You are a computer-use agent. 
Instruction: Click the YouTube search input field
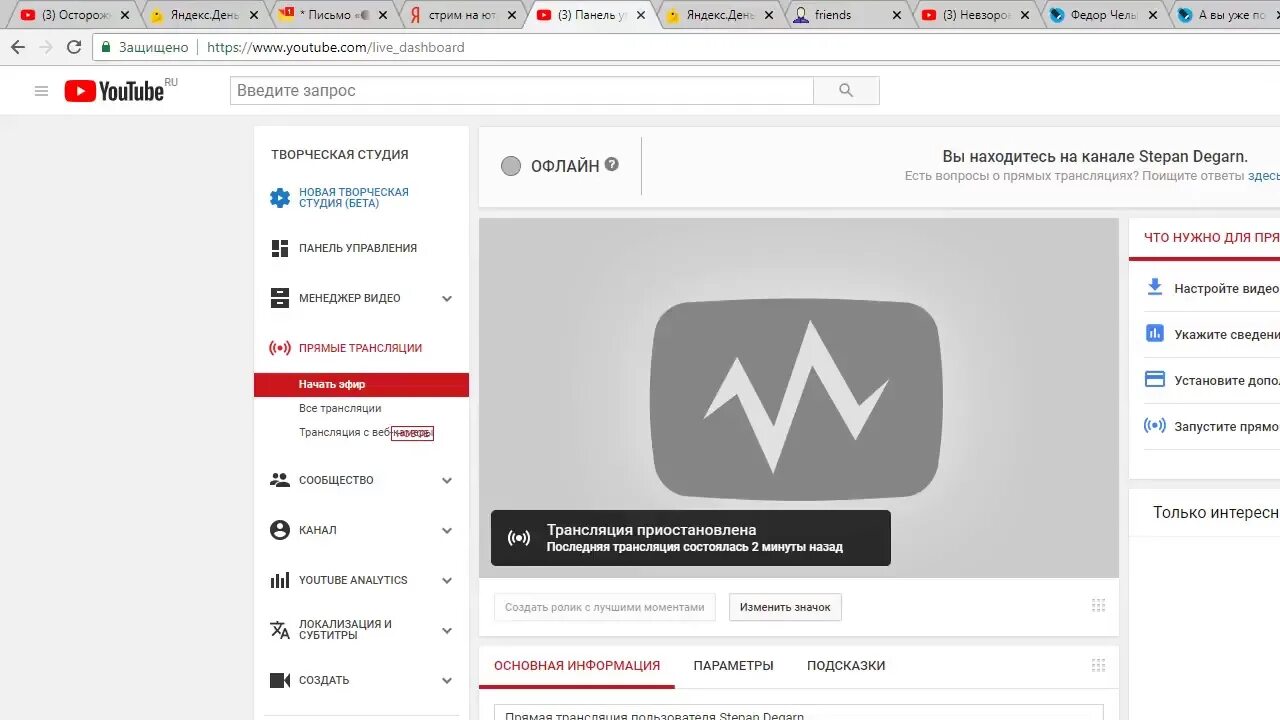tap(522, 90)
